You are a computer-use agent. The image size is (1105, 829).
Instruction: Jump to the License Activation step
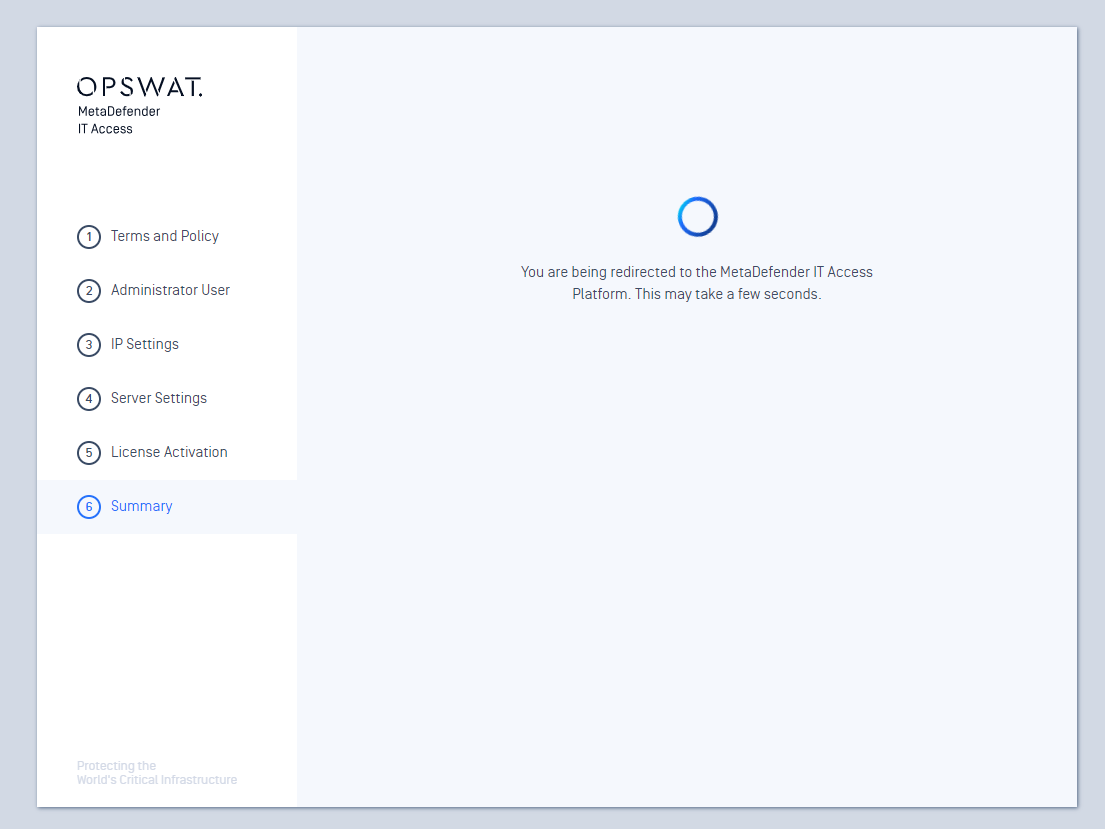(x=169, y=452)
